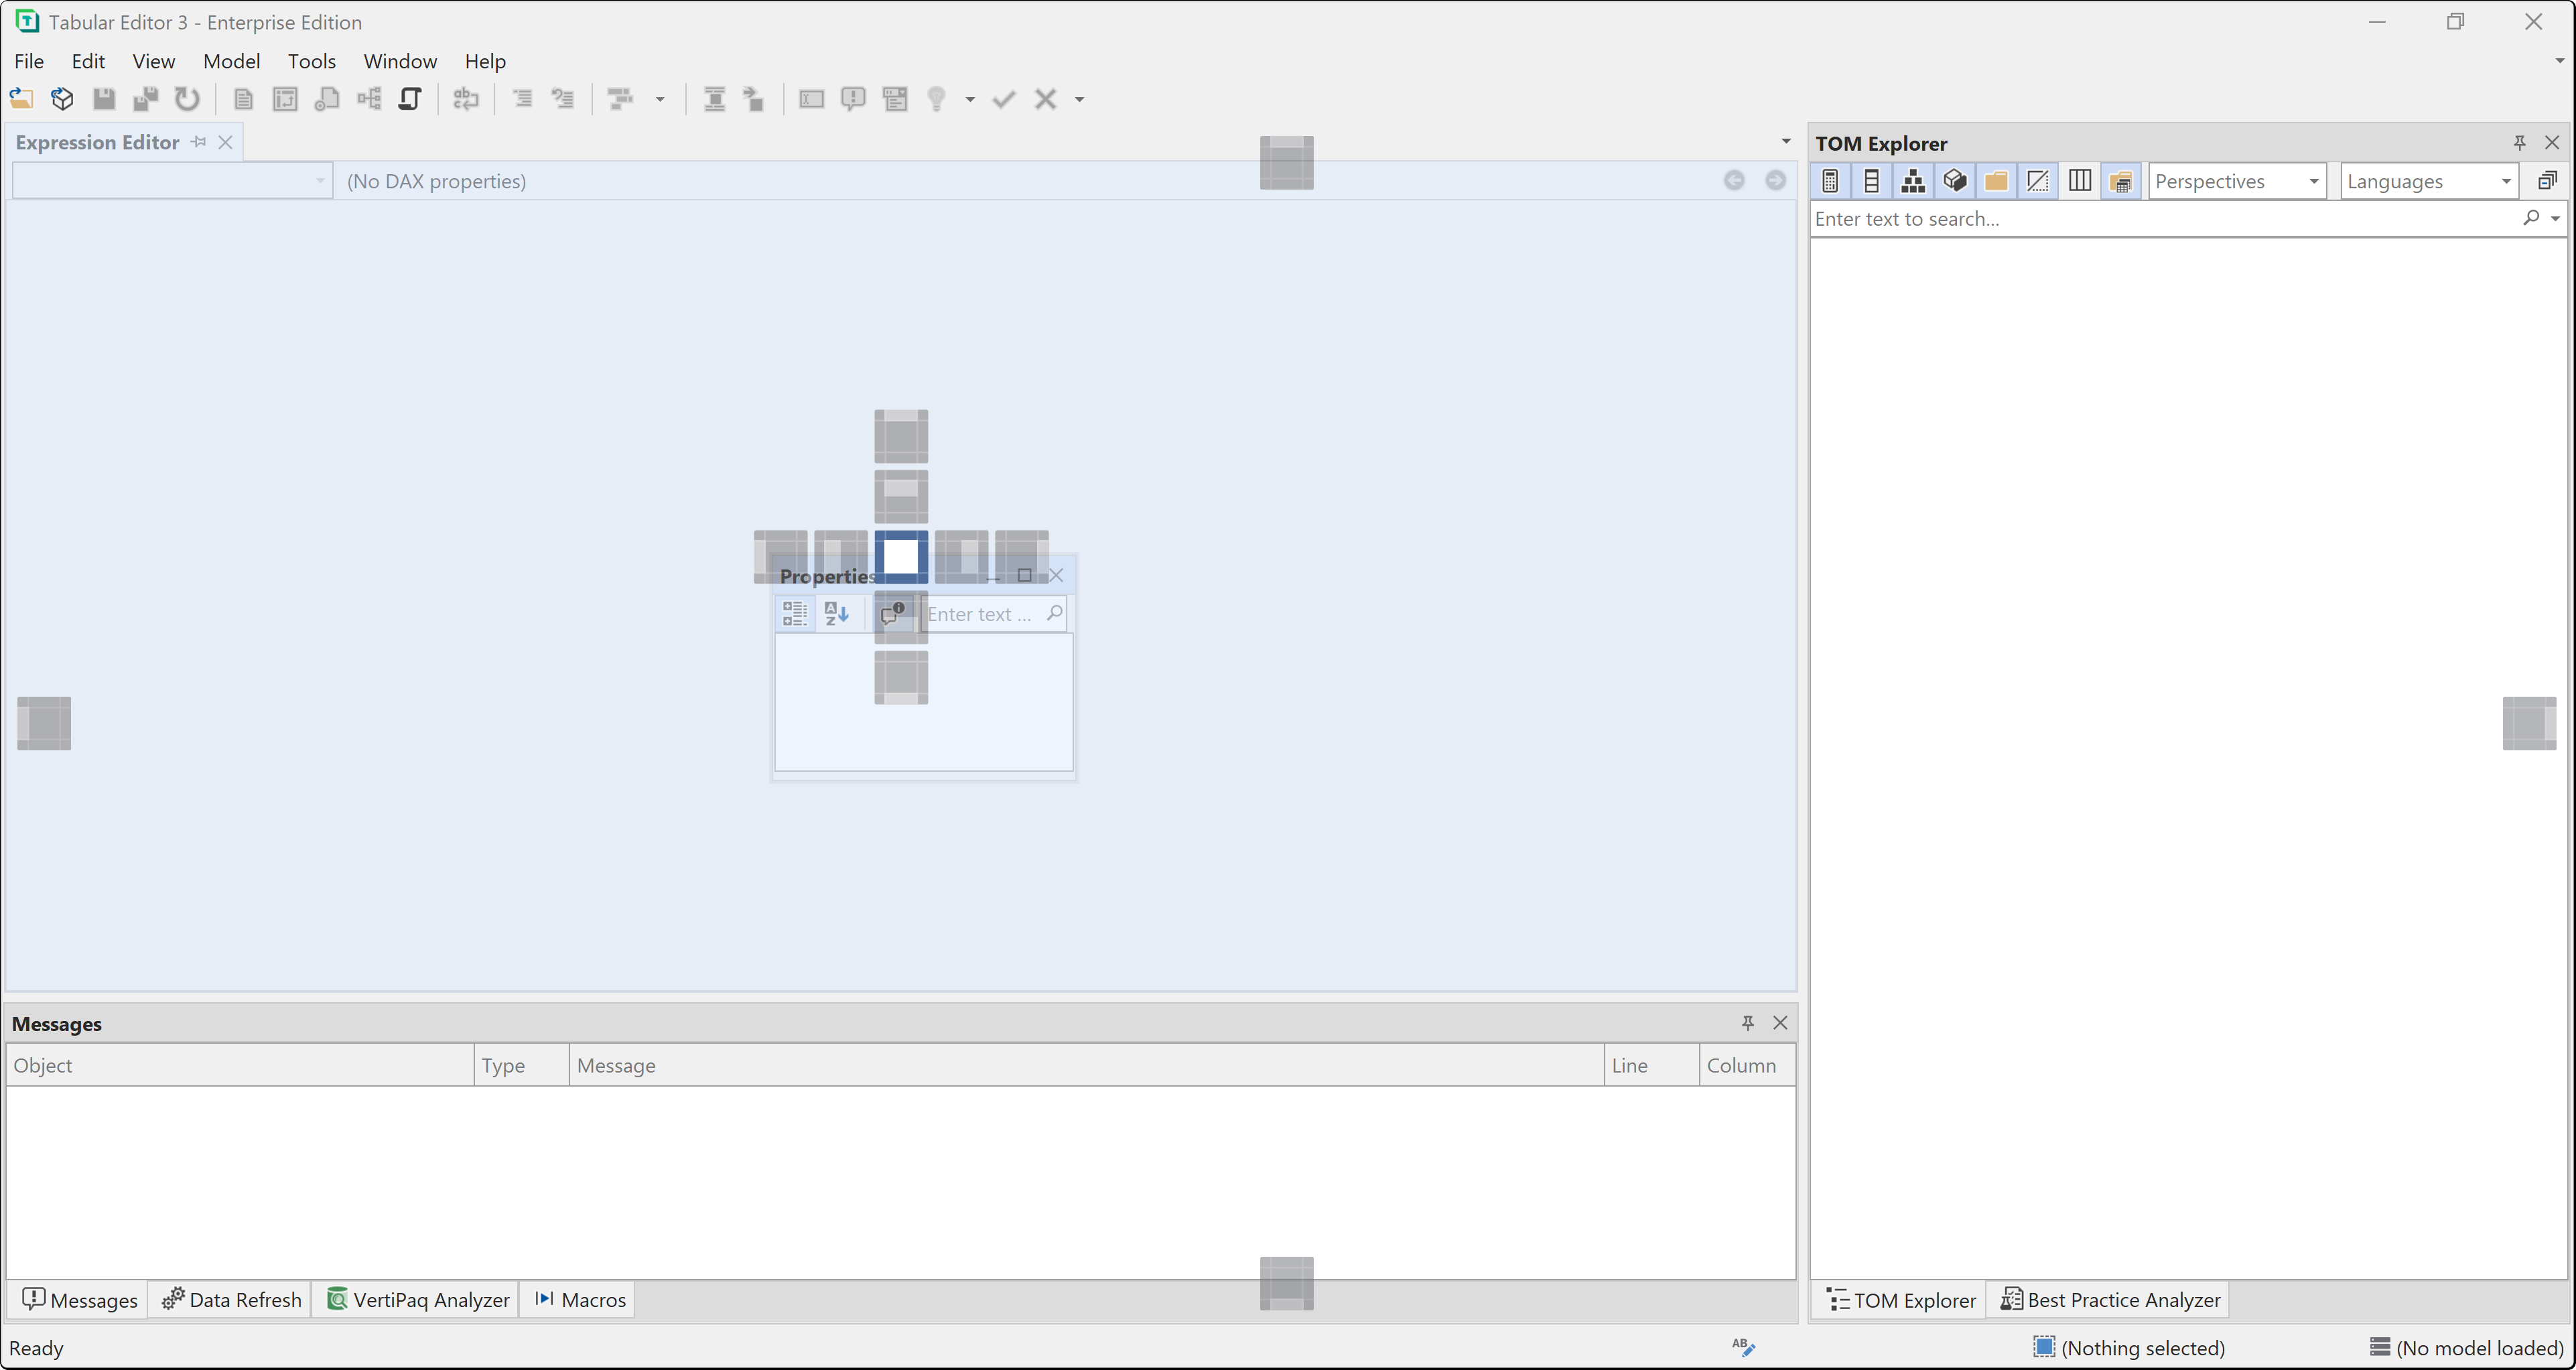Click the navigate forward arrow in editor
The image size is (2576, 1370).
coord(1775,180)
